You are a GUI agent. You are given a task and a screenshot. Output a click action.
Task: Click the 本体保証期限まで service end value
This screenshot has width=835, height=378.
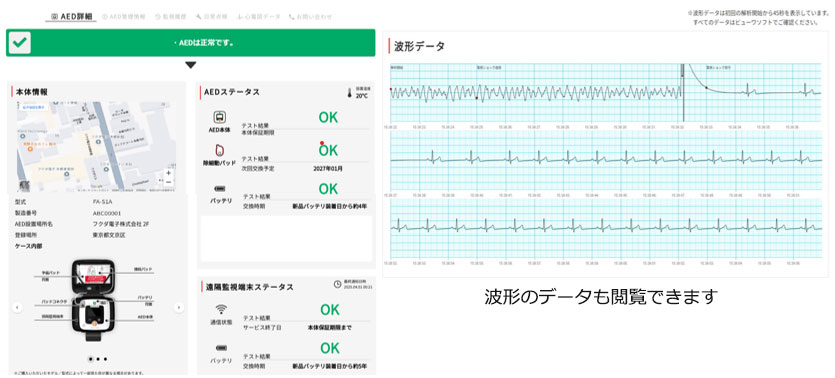point(330,327)
